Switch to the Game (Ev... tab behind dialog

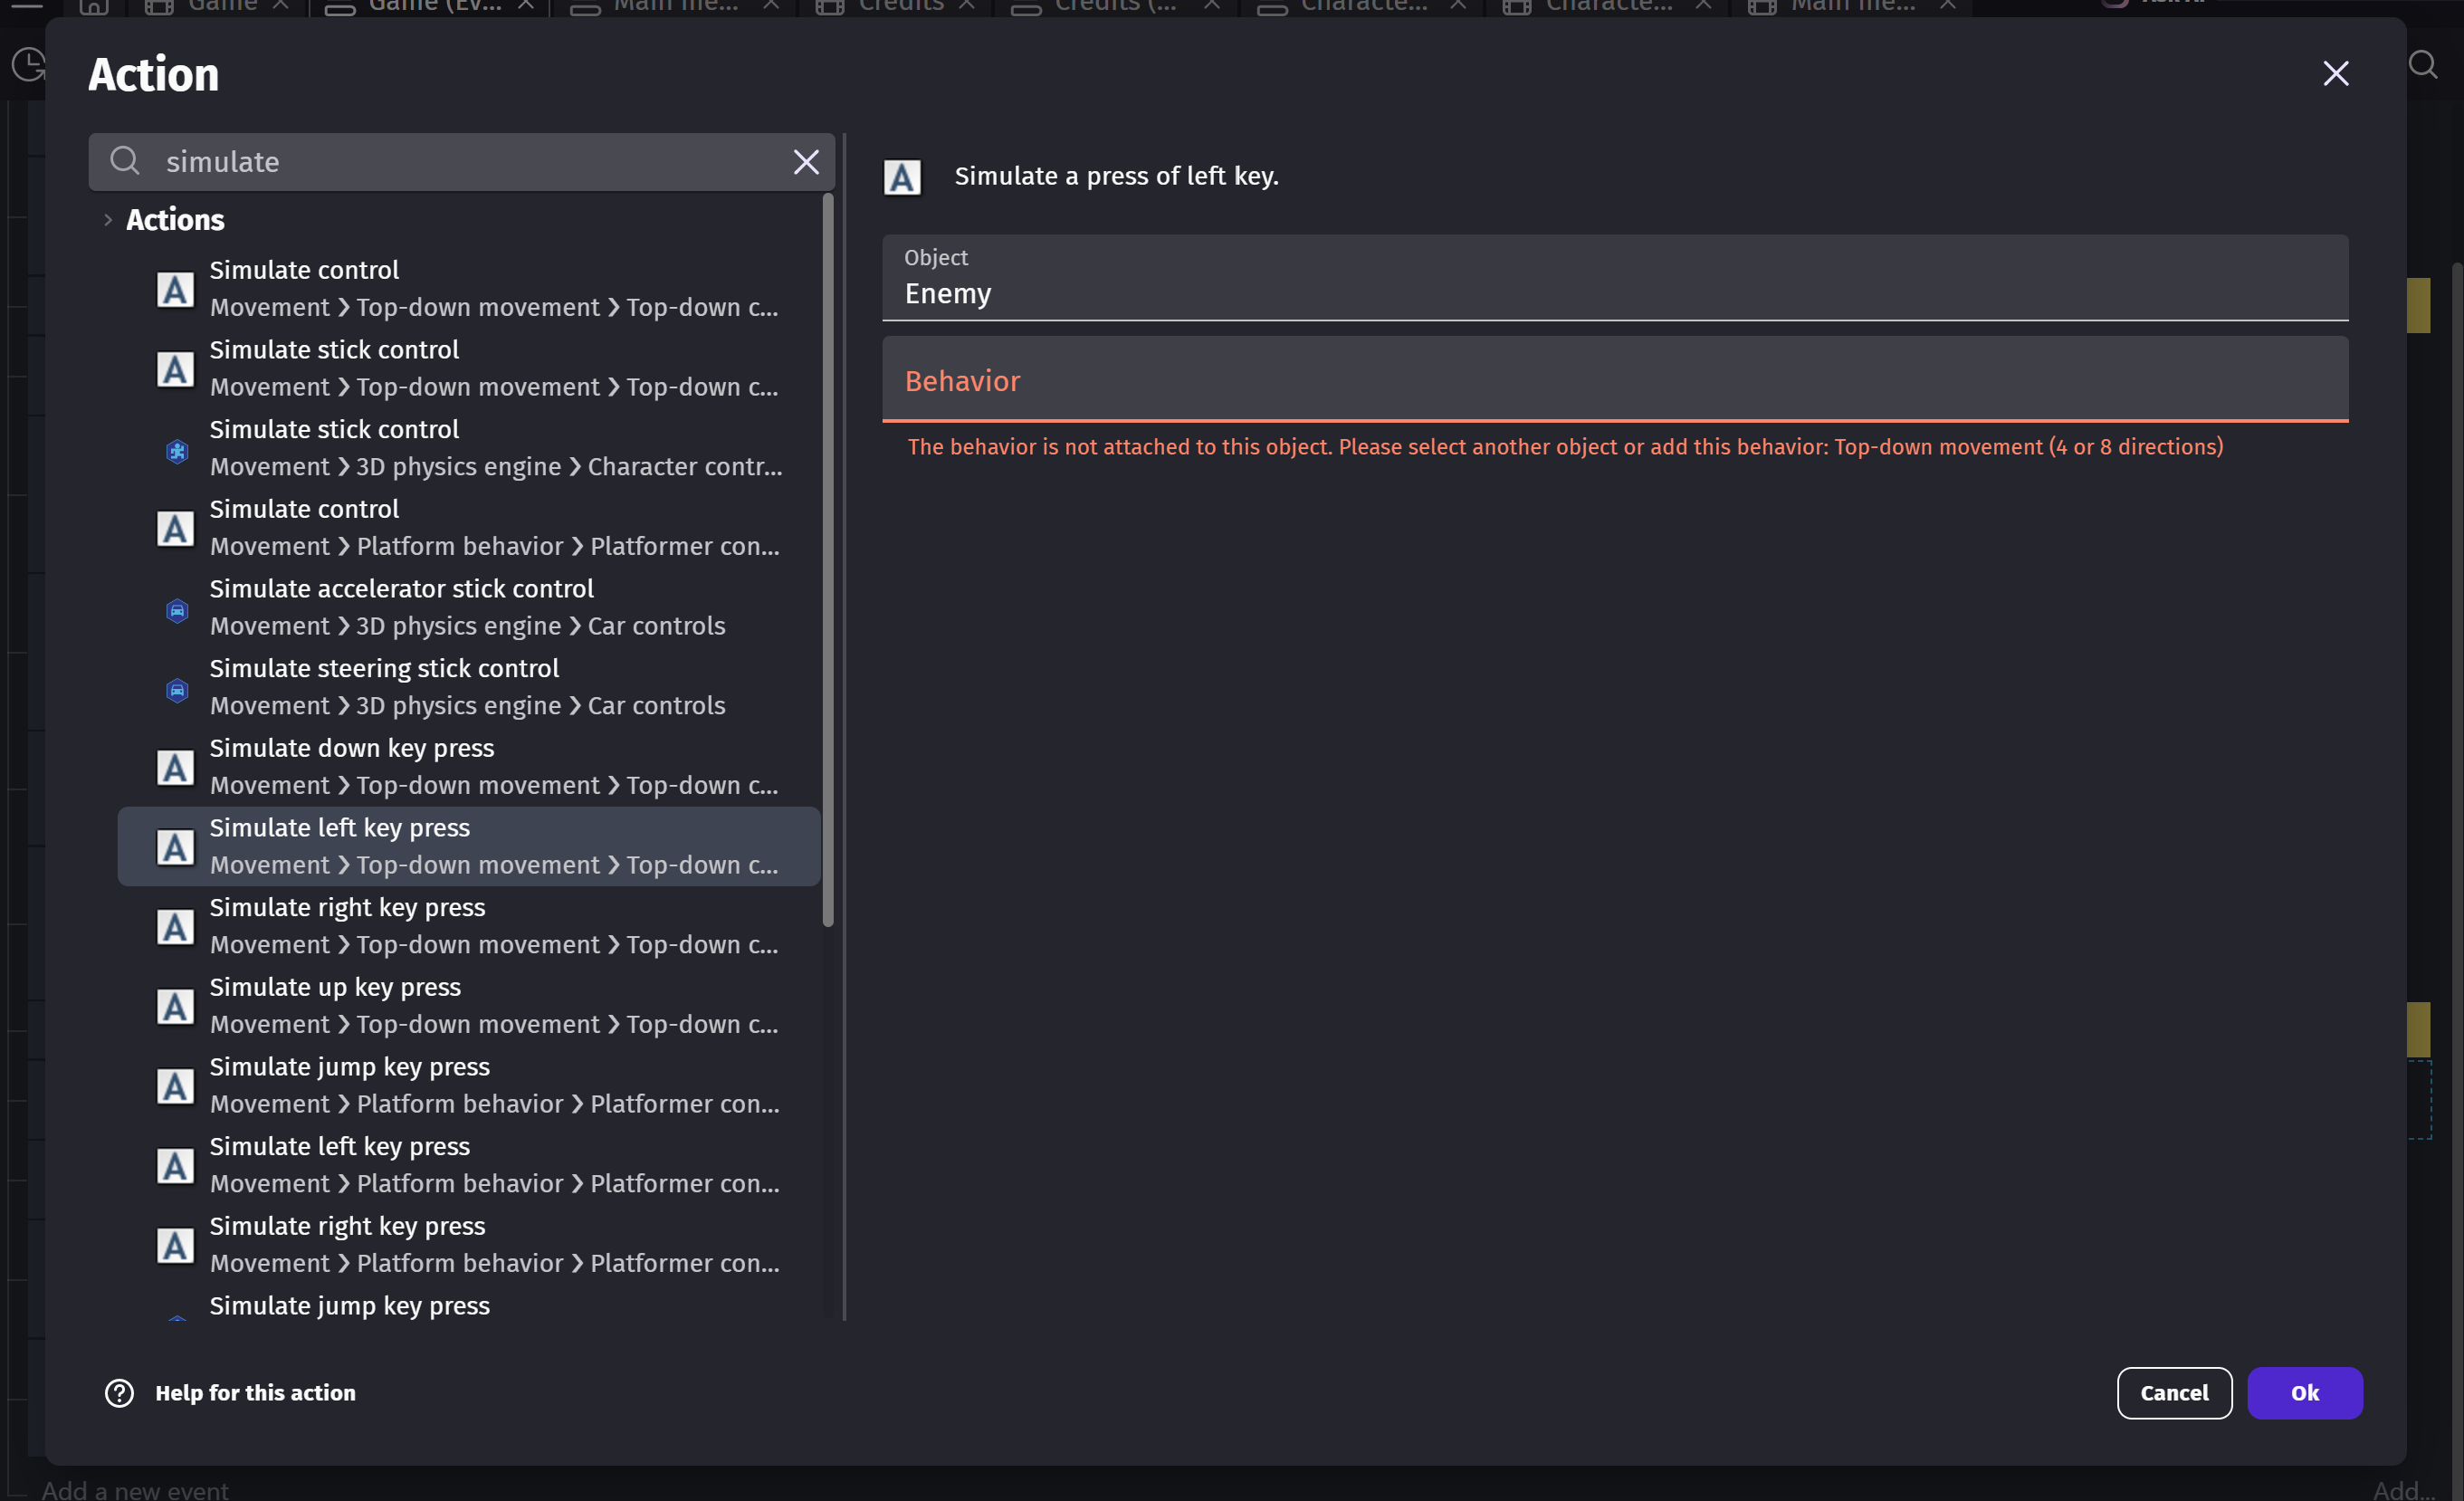(430, 7)
